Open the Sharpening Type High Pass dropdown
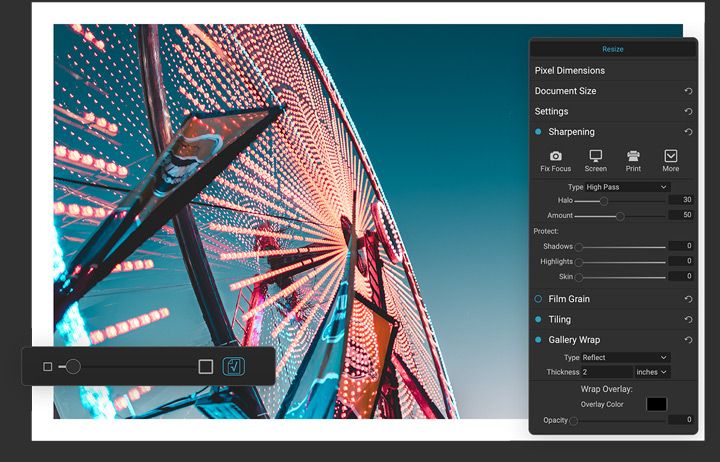 (x=627, y=187)
